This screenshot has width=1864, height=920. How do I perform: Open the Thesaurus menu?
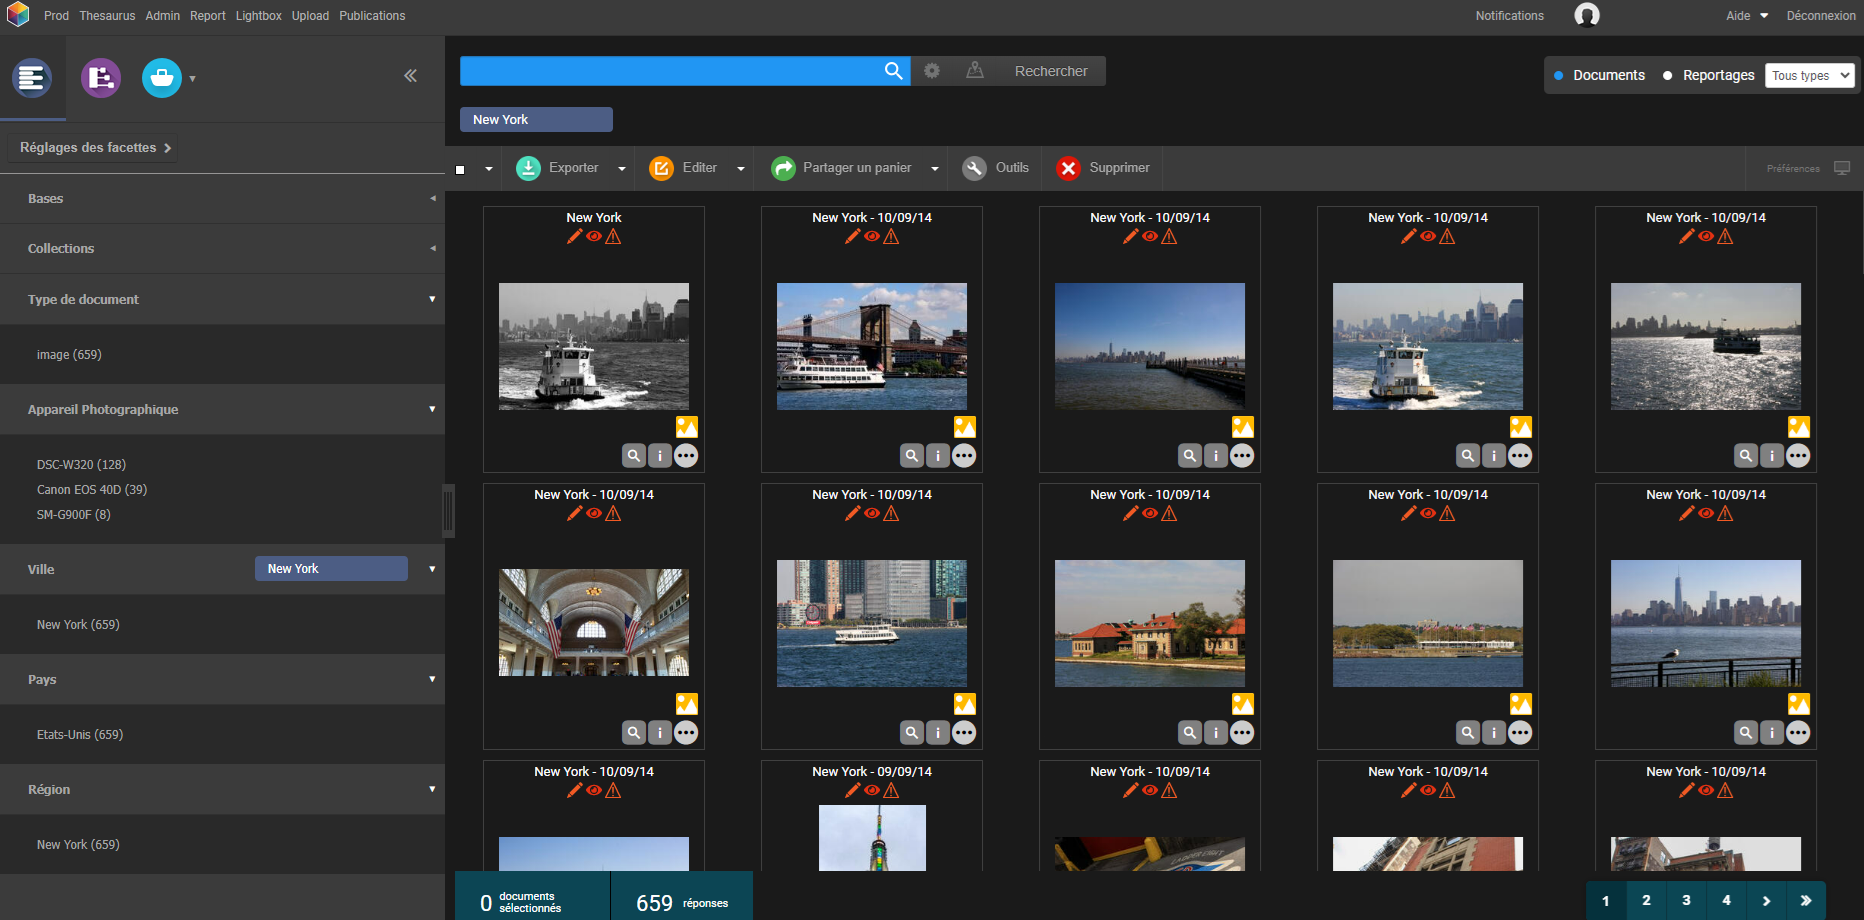pyautogui.click(x=107, y=16)
